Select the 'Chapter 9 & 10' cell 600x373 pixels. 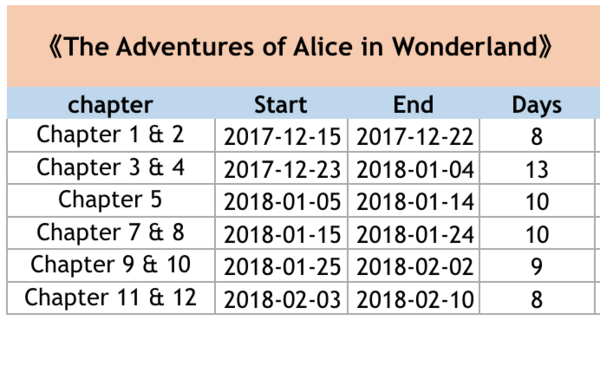(x=111, y=265)
